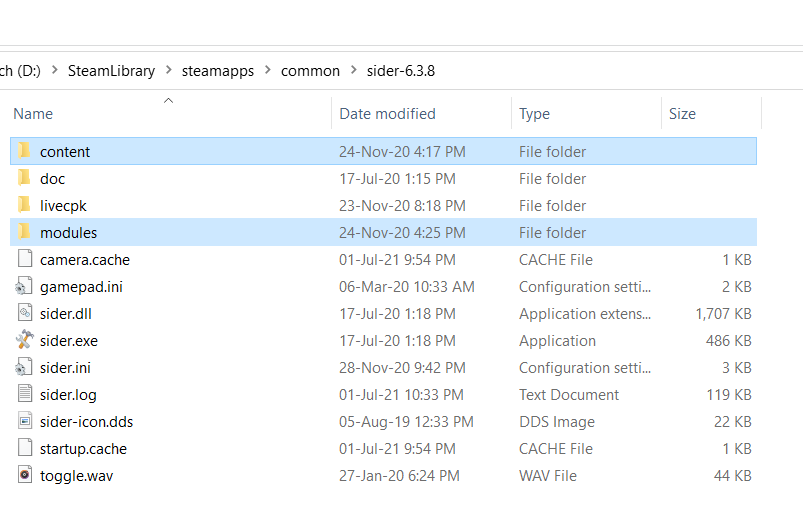The image size is (803, 519).
Task: Navigate to common folder in breadcrumb
Action: [310, 71]
